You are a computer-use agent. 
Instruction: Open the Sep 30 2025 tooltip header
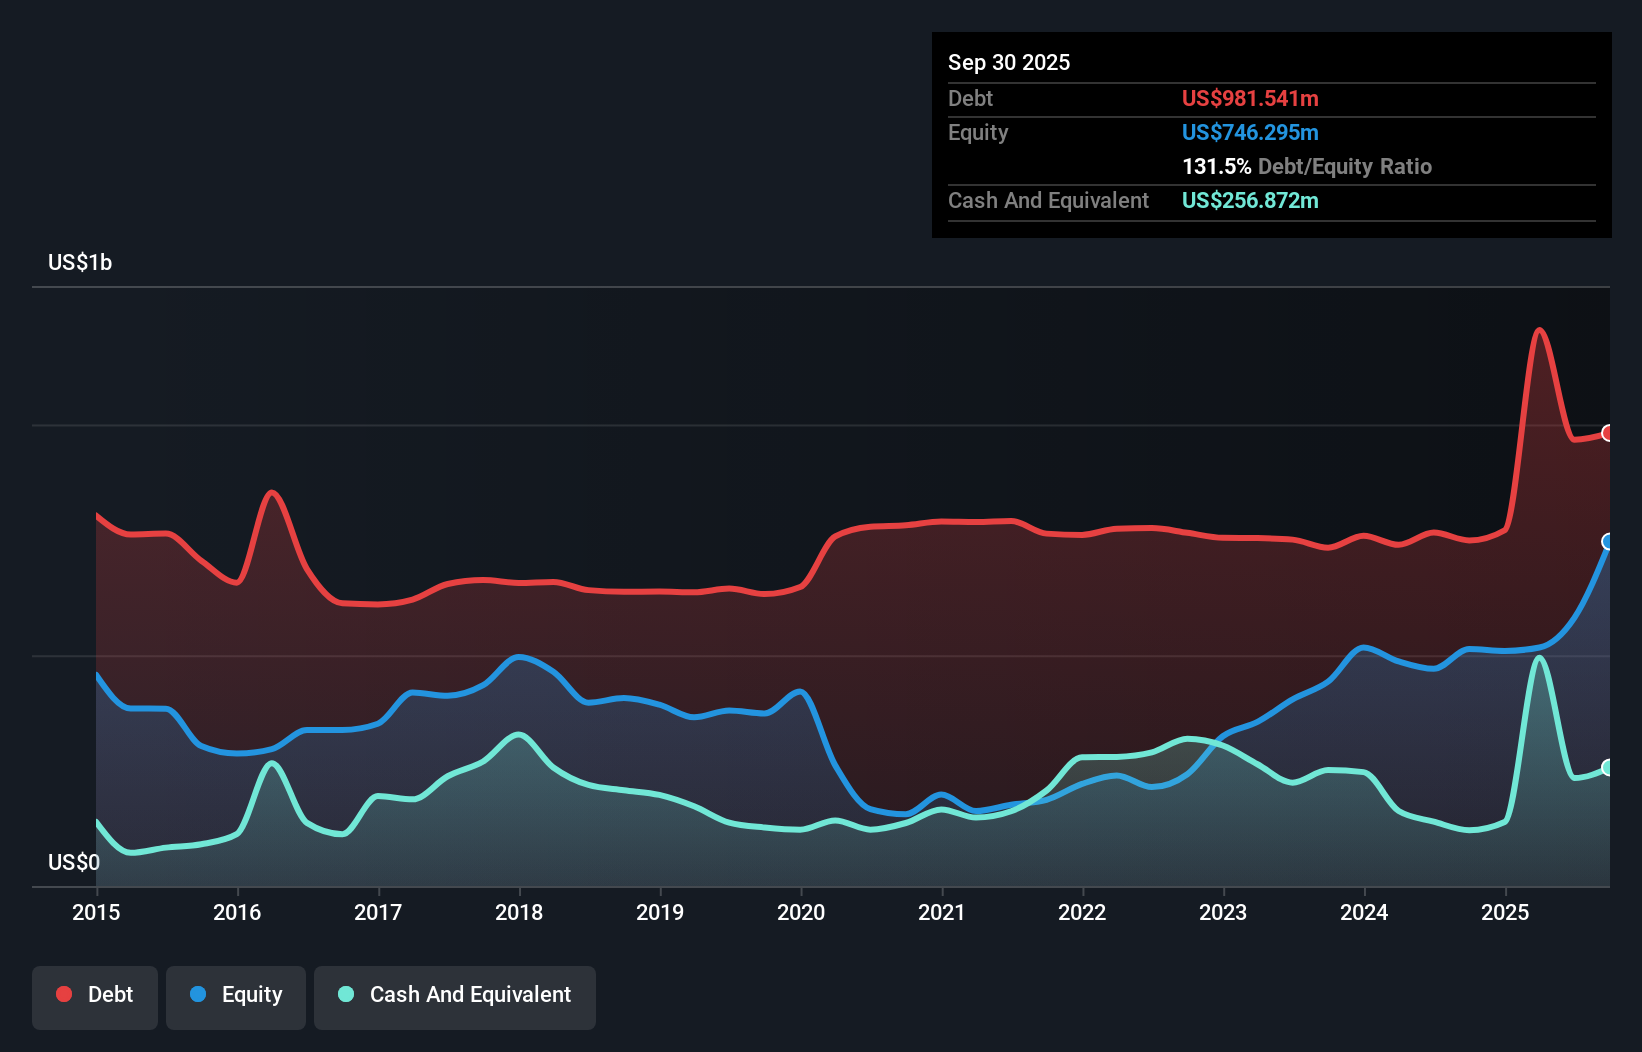pos(1009,62)
